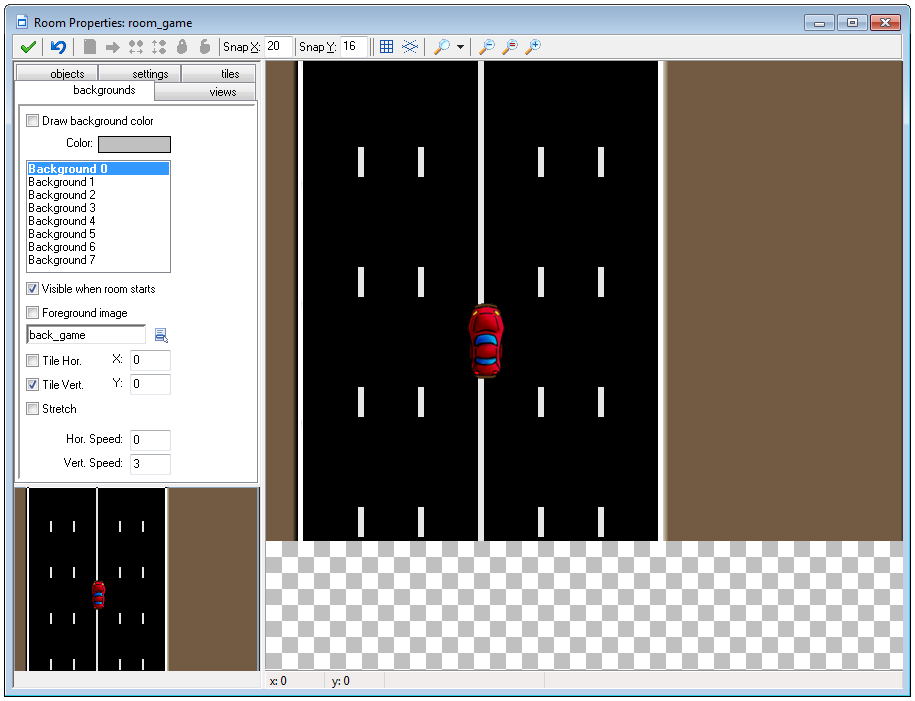This screenshot has height=701, width=915.
Task: Click the Hor. Speed input field
Action: [x=150, y=440]
